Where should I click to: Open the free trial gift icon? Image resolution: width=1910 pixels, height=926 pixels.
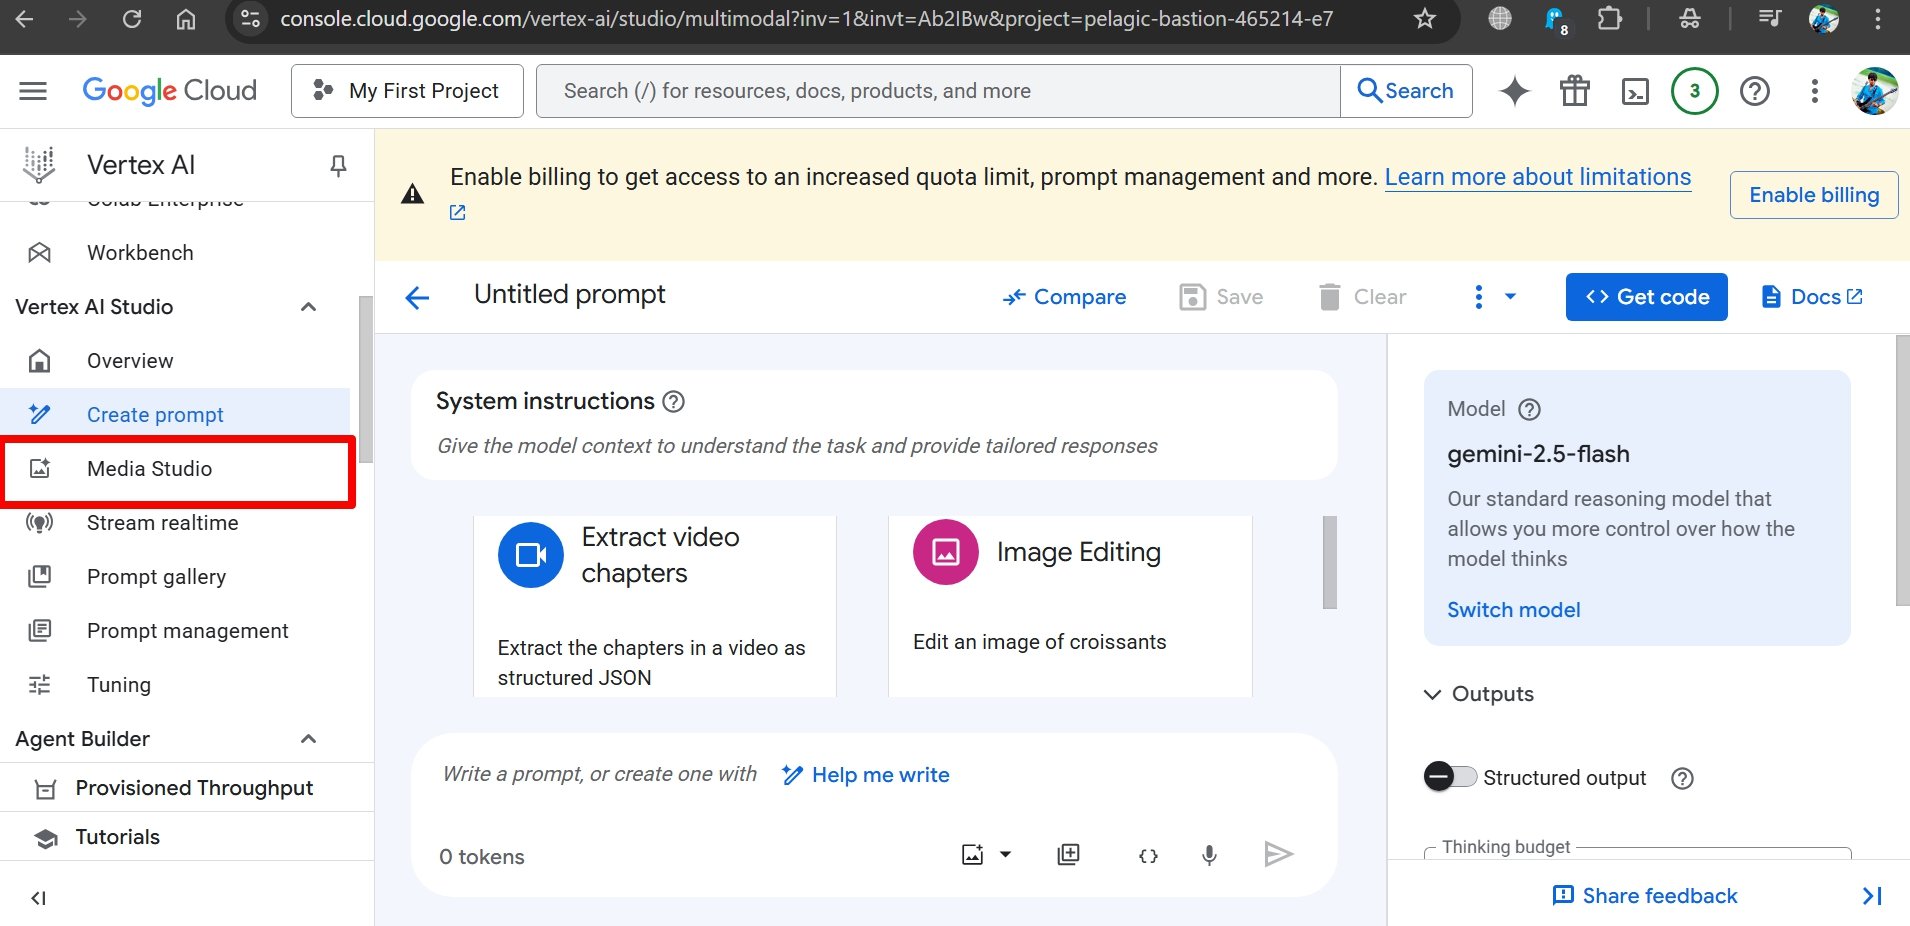(x=1575, y=91)
